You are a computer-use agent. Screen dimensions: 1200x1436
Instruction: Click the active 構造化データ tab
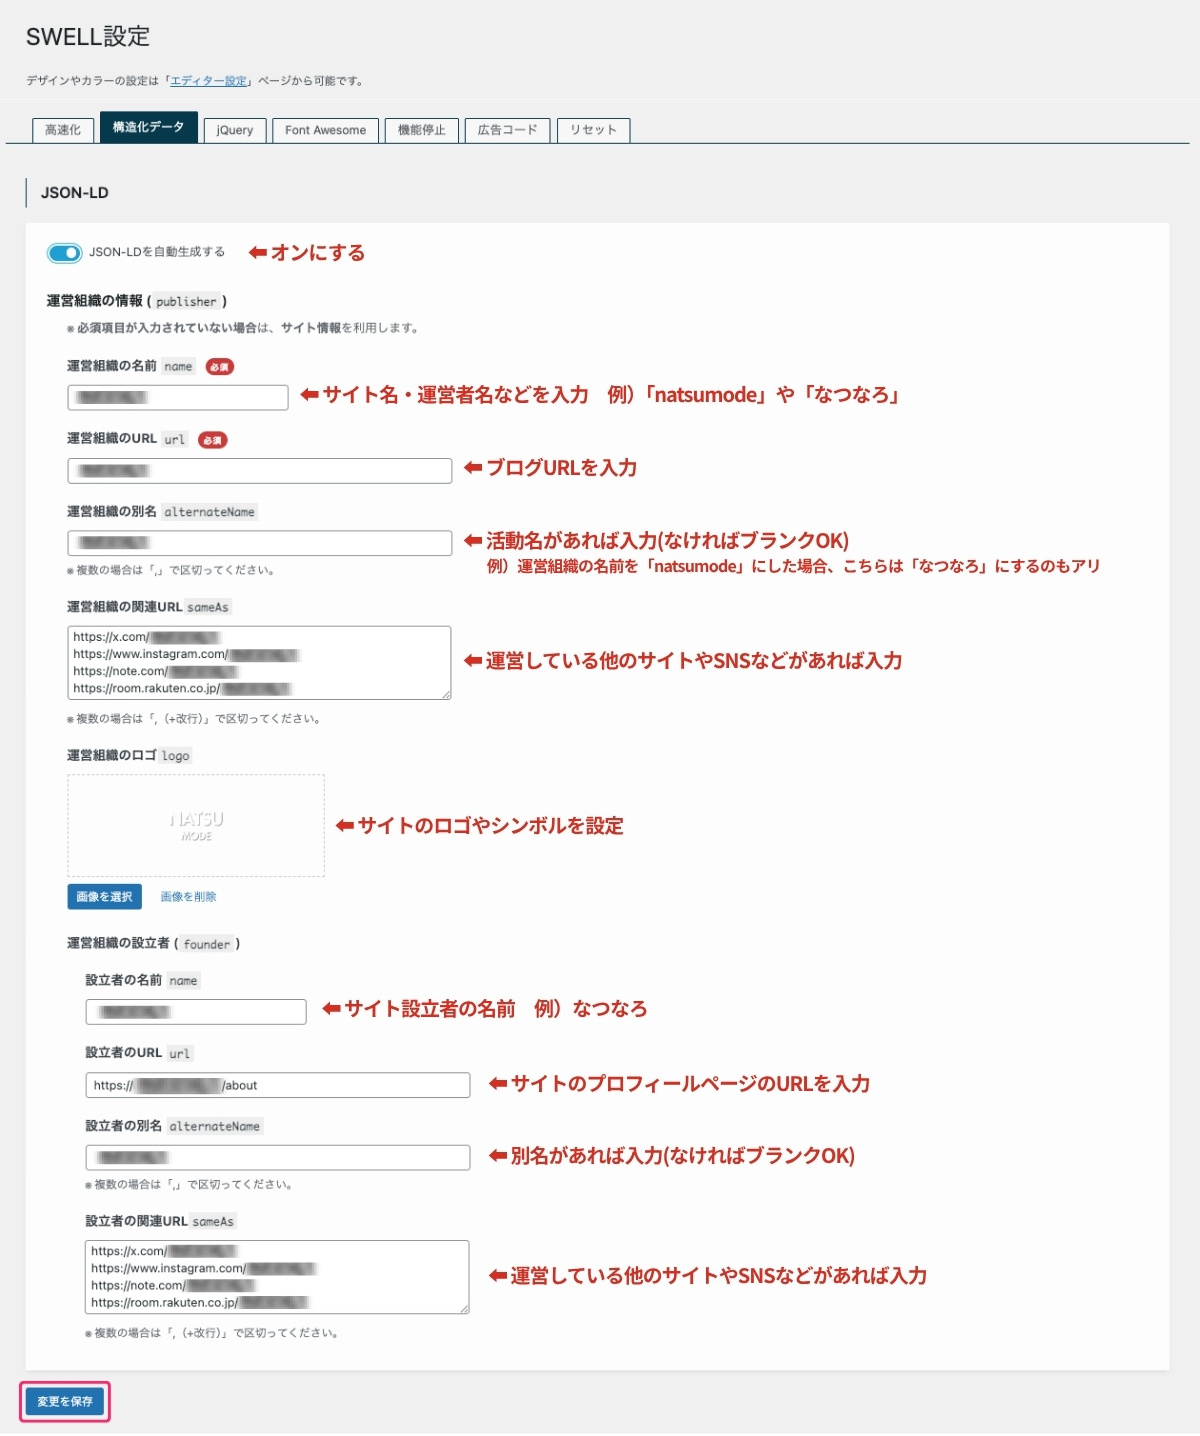(149, 128)
